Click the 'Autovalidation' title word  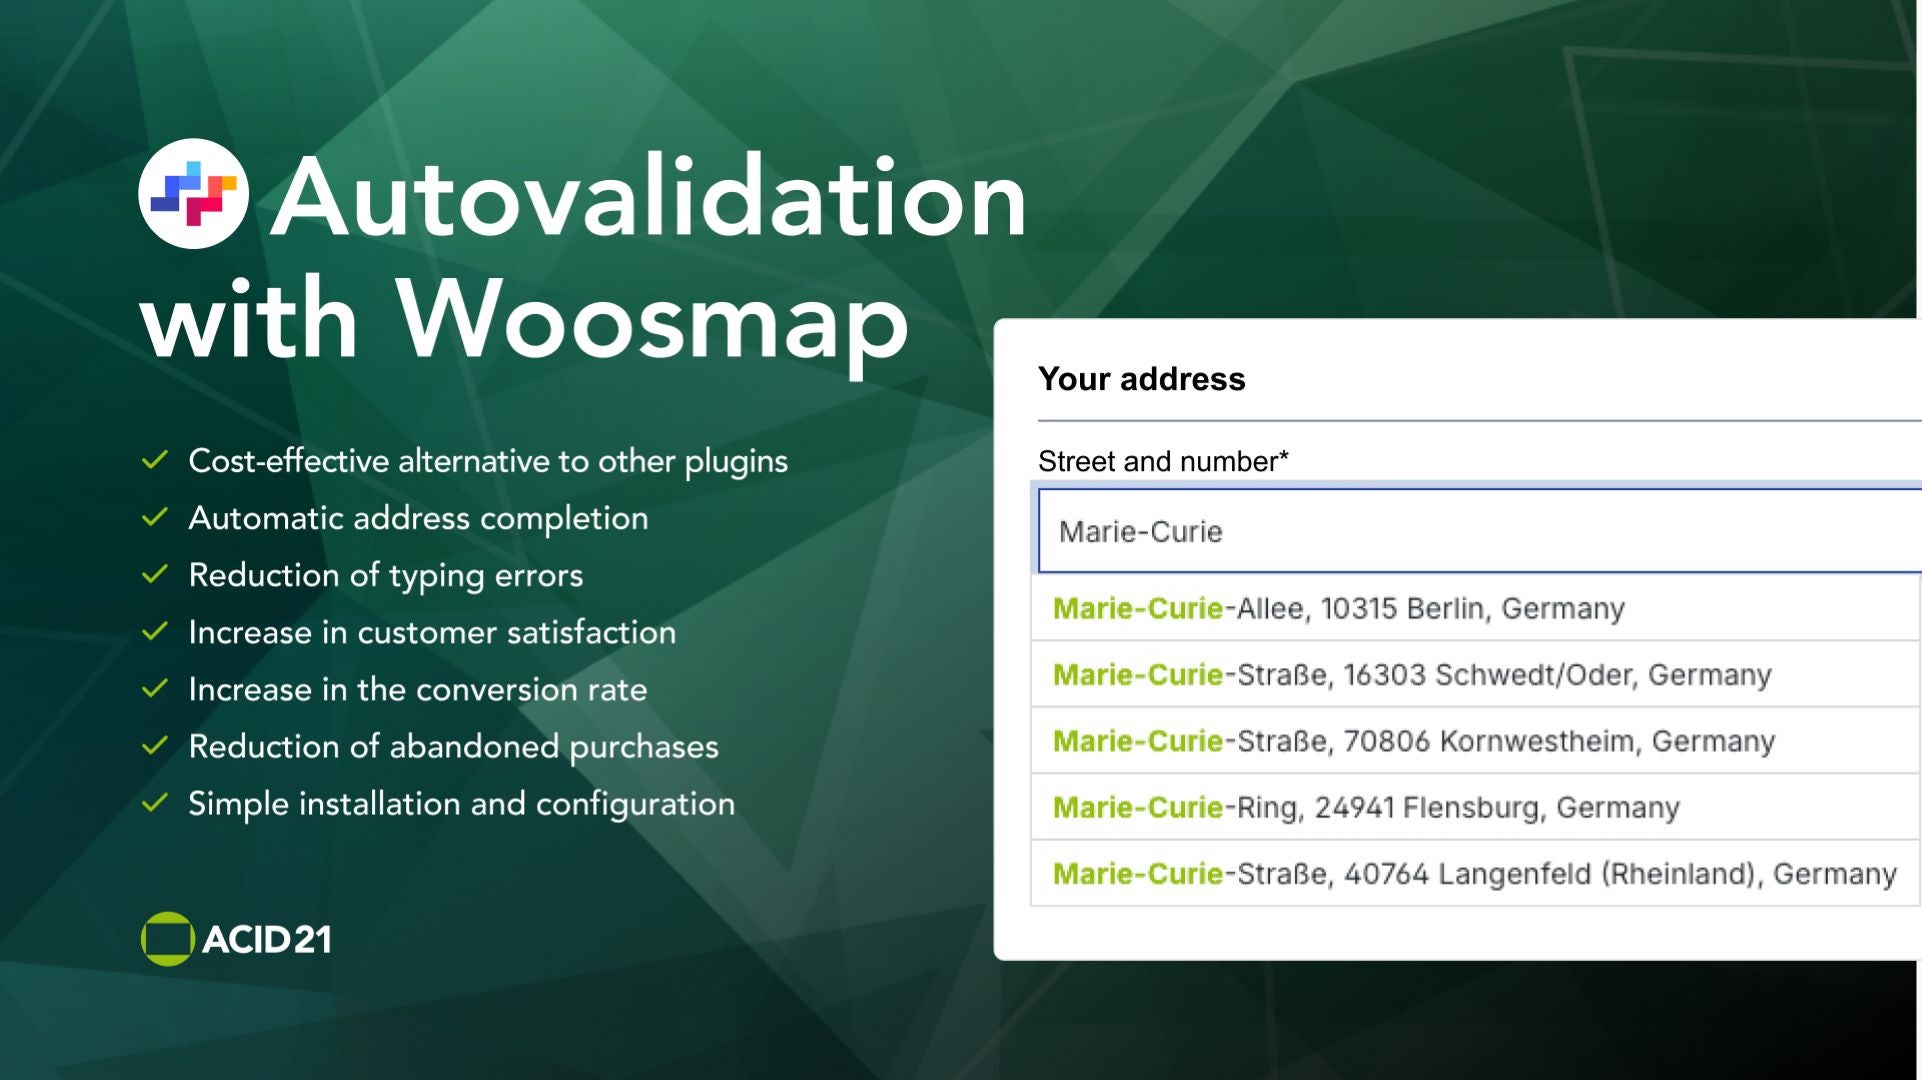point(649,195)
